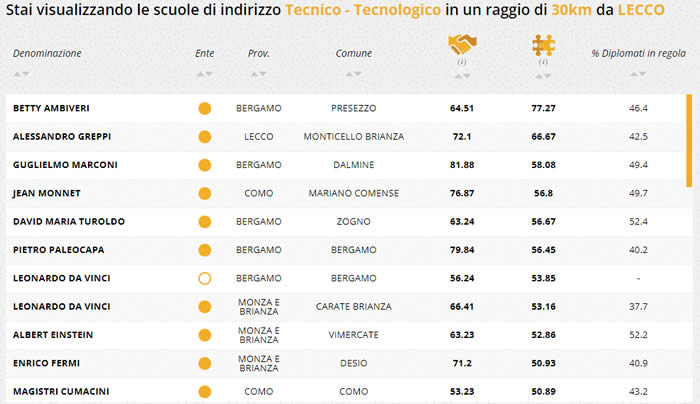The image size is (700, 404).
Task: Click orange Ente dot for Jean Monnet
Action: tap(204, 193)
